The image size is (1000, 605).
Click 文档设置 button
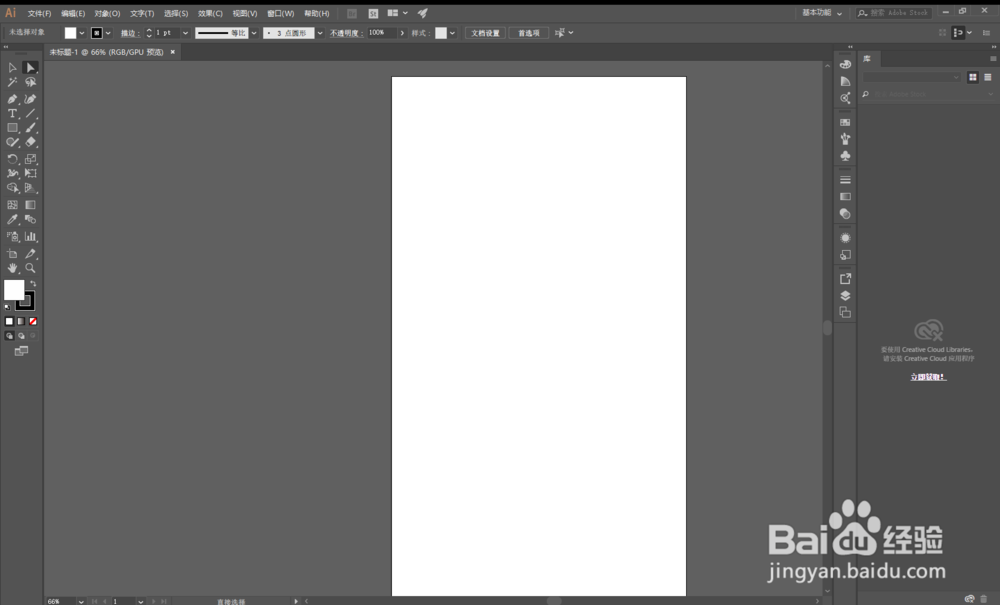[x=485, y=33]
